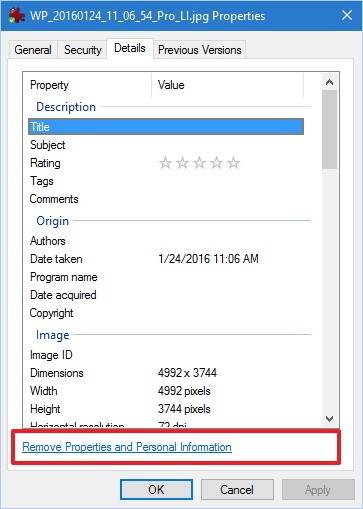Select the Title property row
363x509 pixels.
pyautogui.click(x=166, y=127)
